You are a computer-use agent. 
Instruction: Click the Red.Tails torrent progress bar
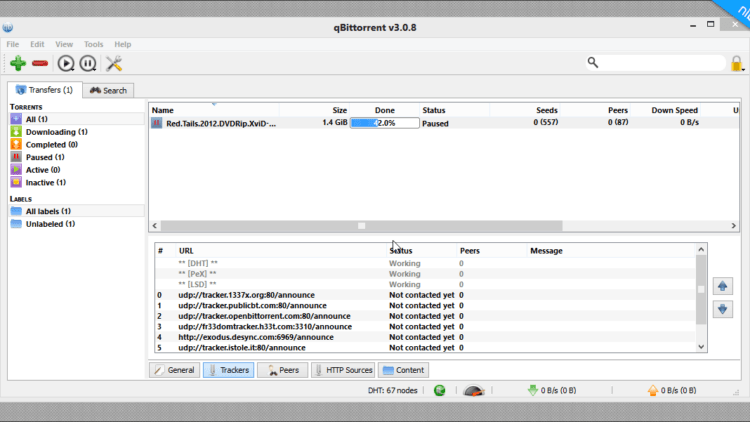pyautogui.click(x=384, y=123)
